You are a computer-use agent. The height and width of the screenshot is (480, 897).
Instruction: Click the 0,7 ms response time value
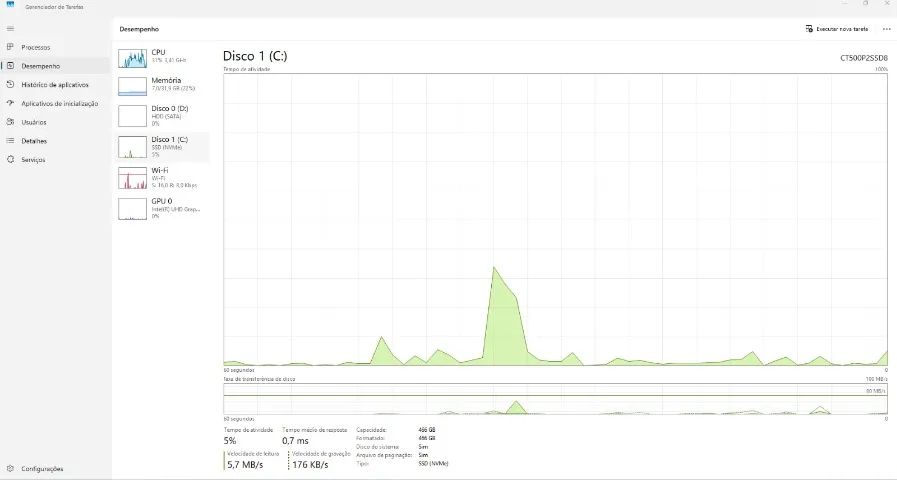(x=295, y=441)
